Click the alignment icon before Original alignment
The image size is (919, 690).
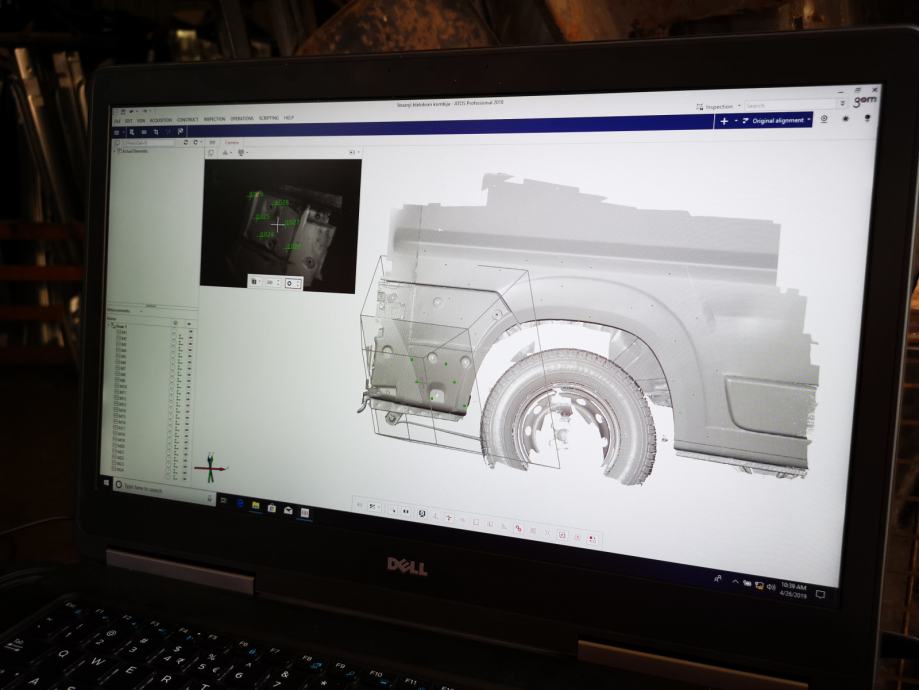[745, 121]
